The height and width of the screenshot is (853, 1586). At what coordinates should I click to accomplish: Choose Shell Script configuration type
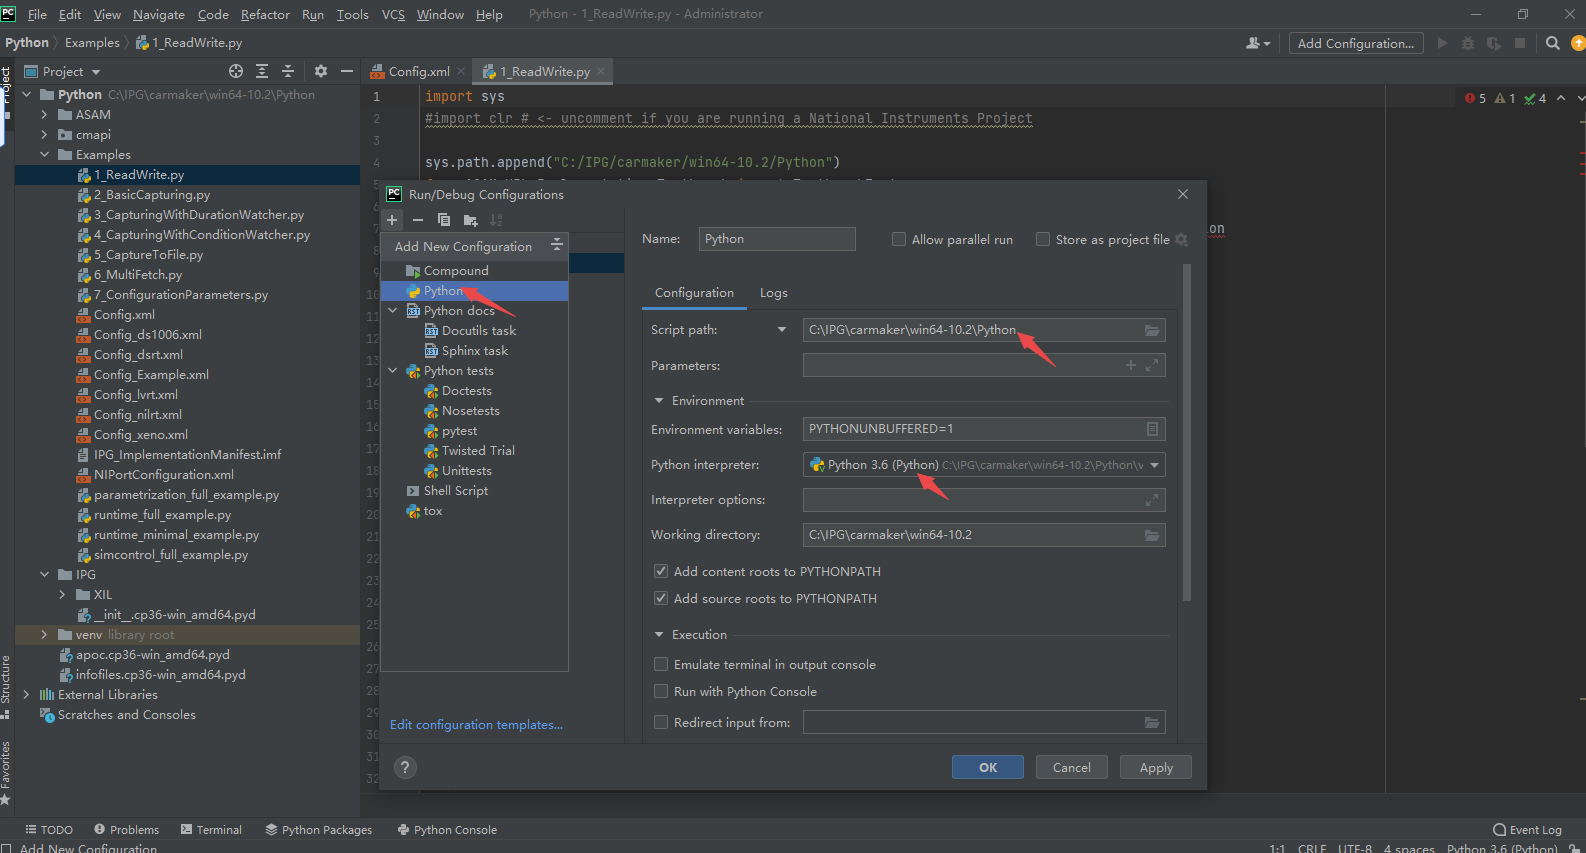(456, 491)
